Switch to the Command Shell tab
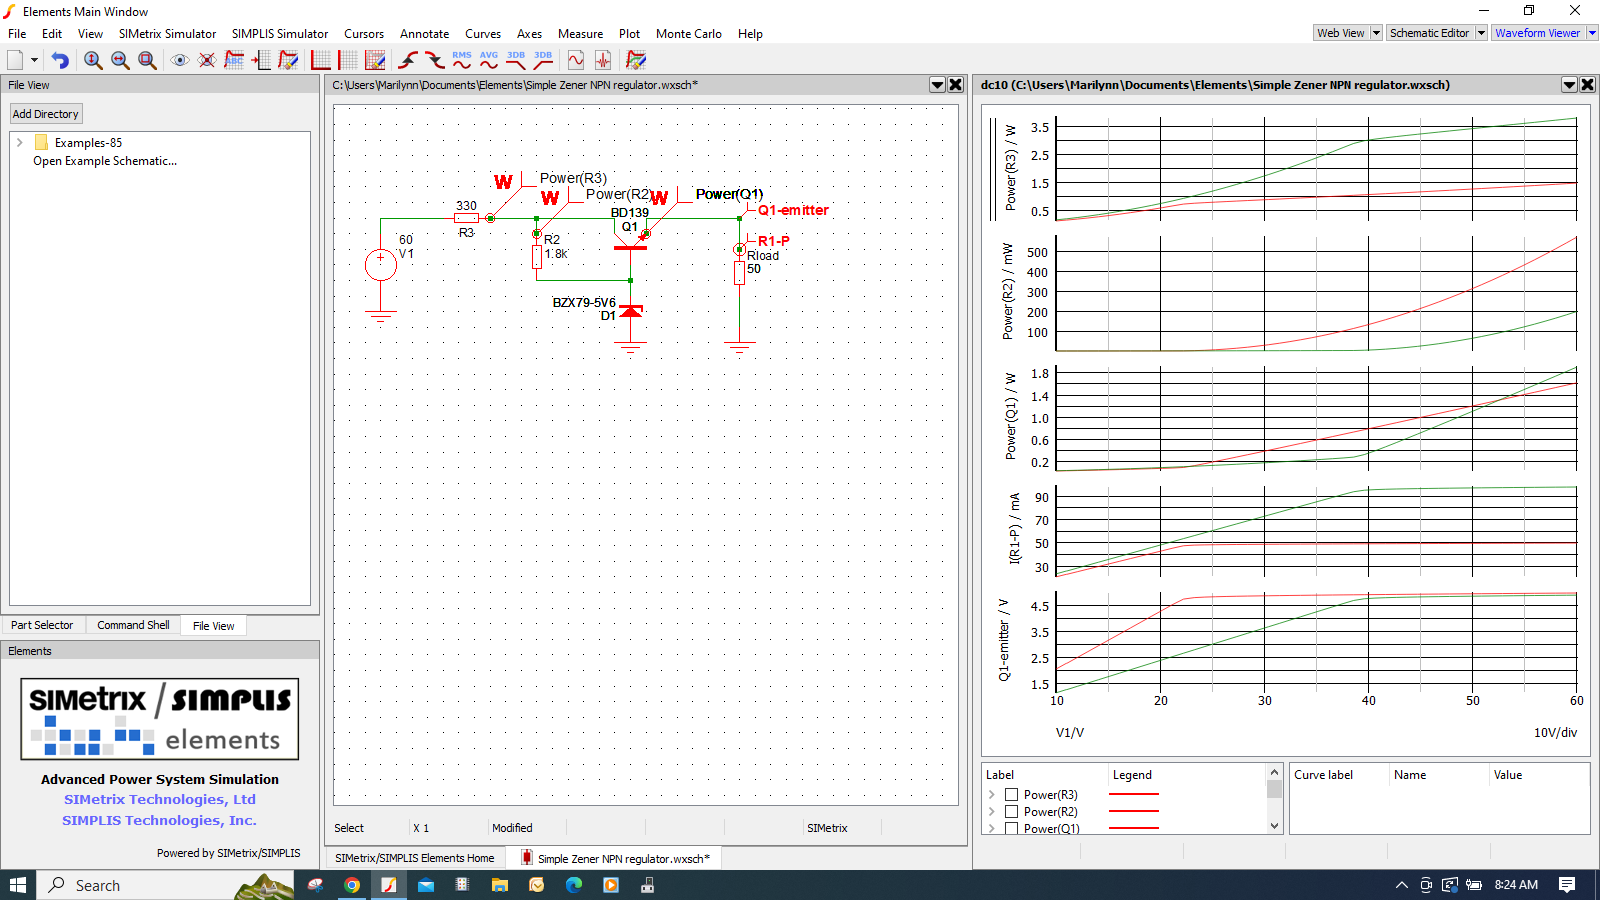The width and height of the screenshot is (1600, 900). [133, 625]
